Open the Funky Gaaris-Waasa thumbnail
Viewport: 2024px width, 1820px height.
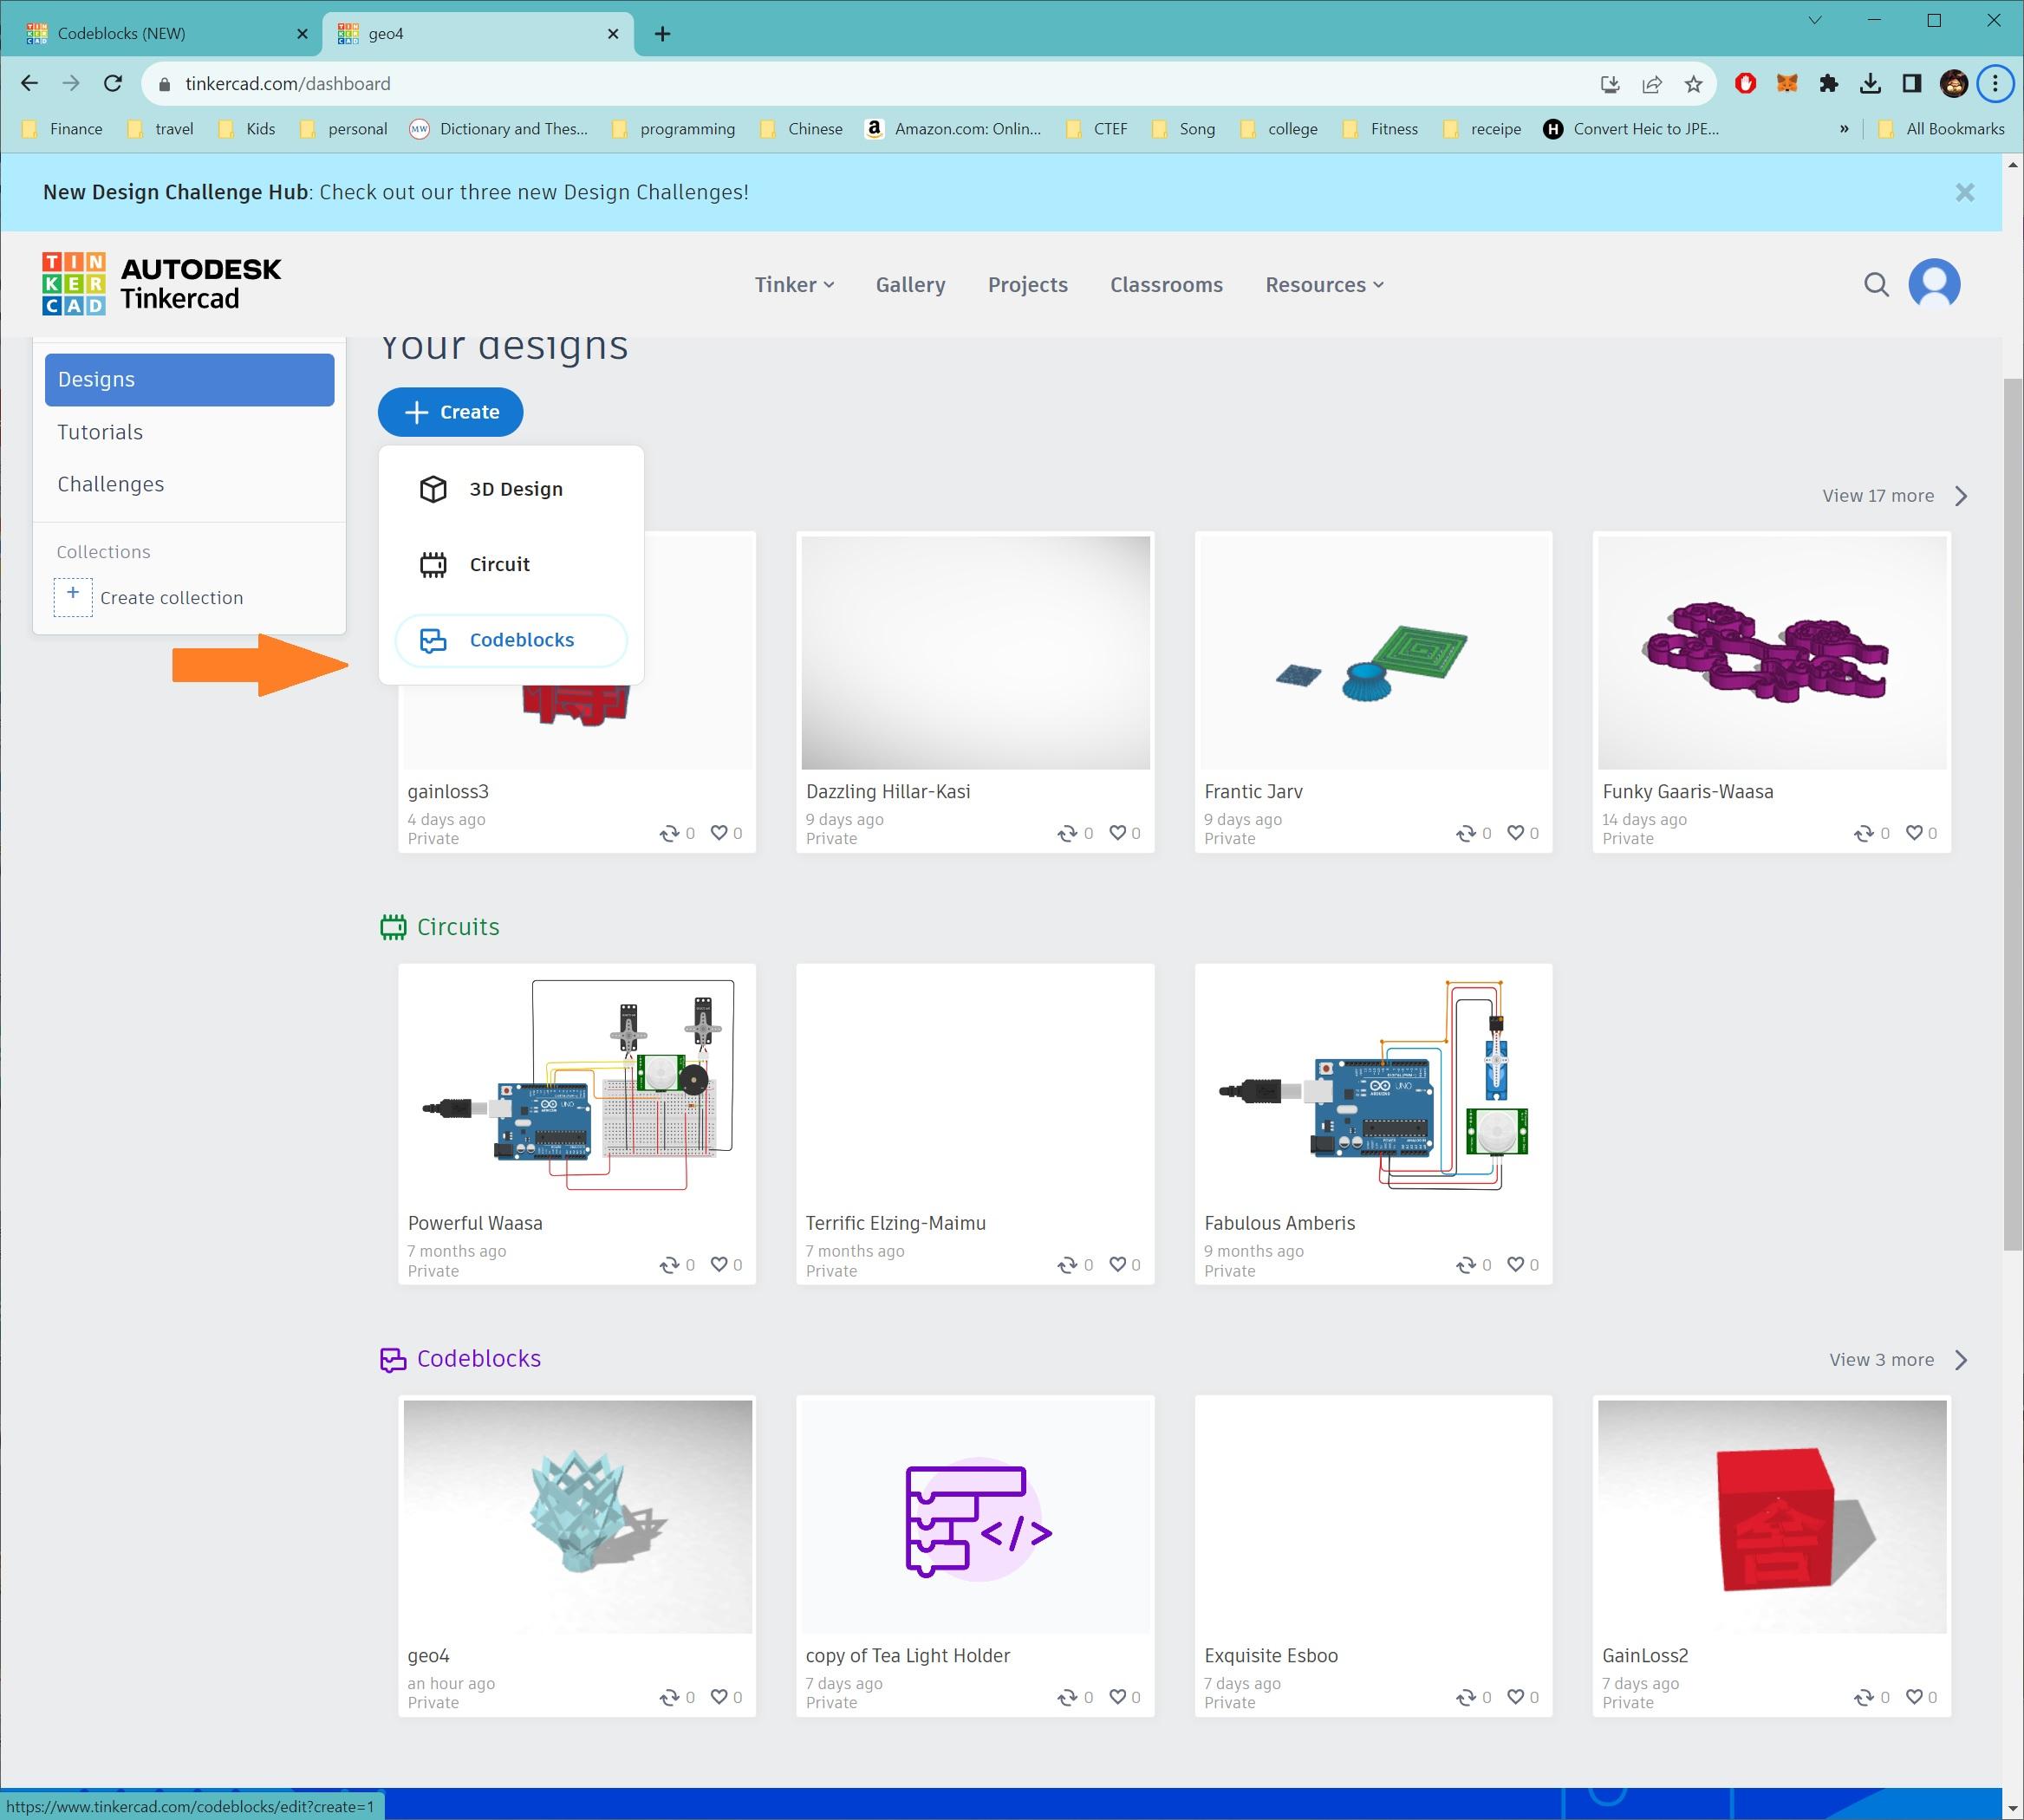[x=1771, y=653]
